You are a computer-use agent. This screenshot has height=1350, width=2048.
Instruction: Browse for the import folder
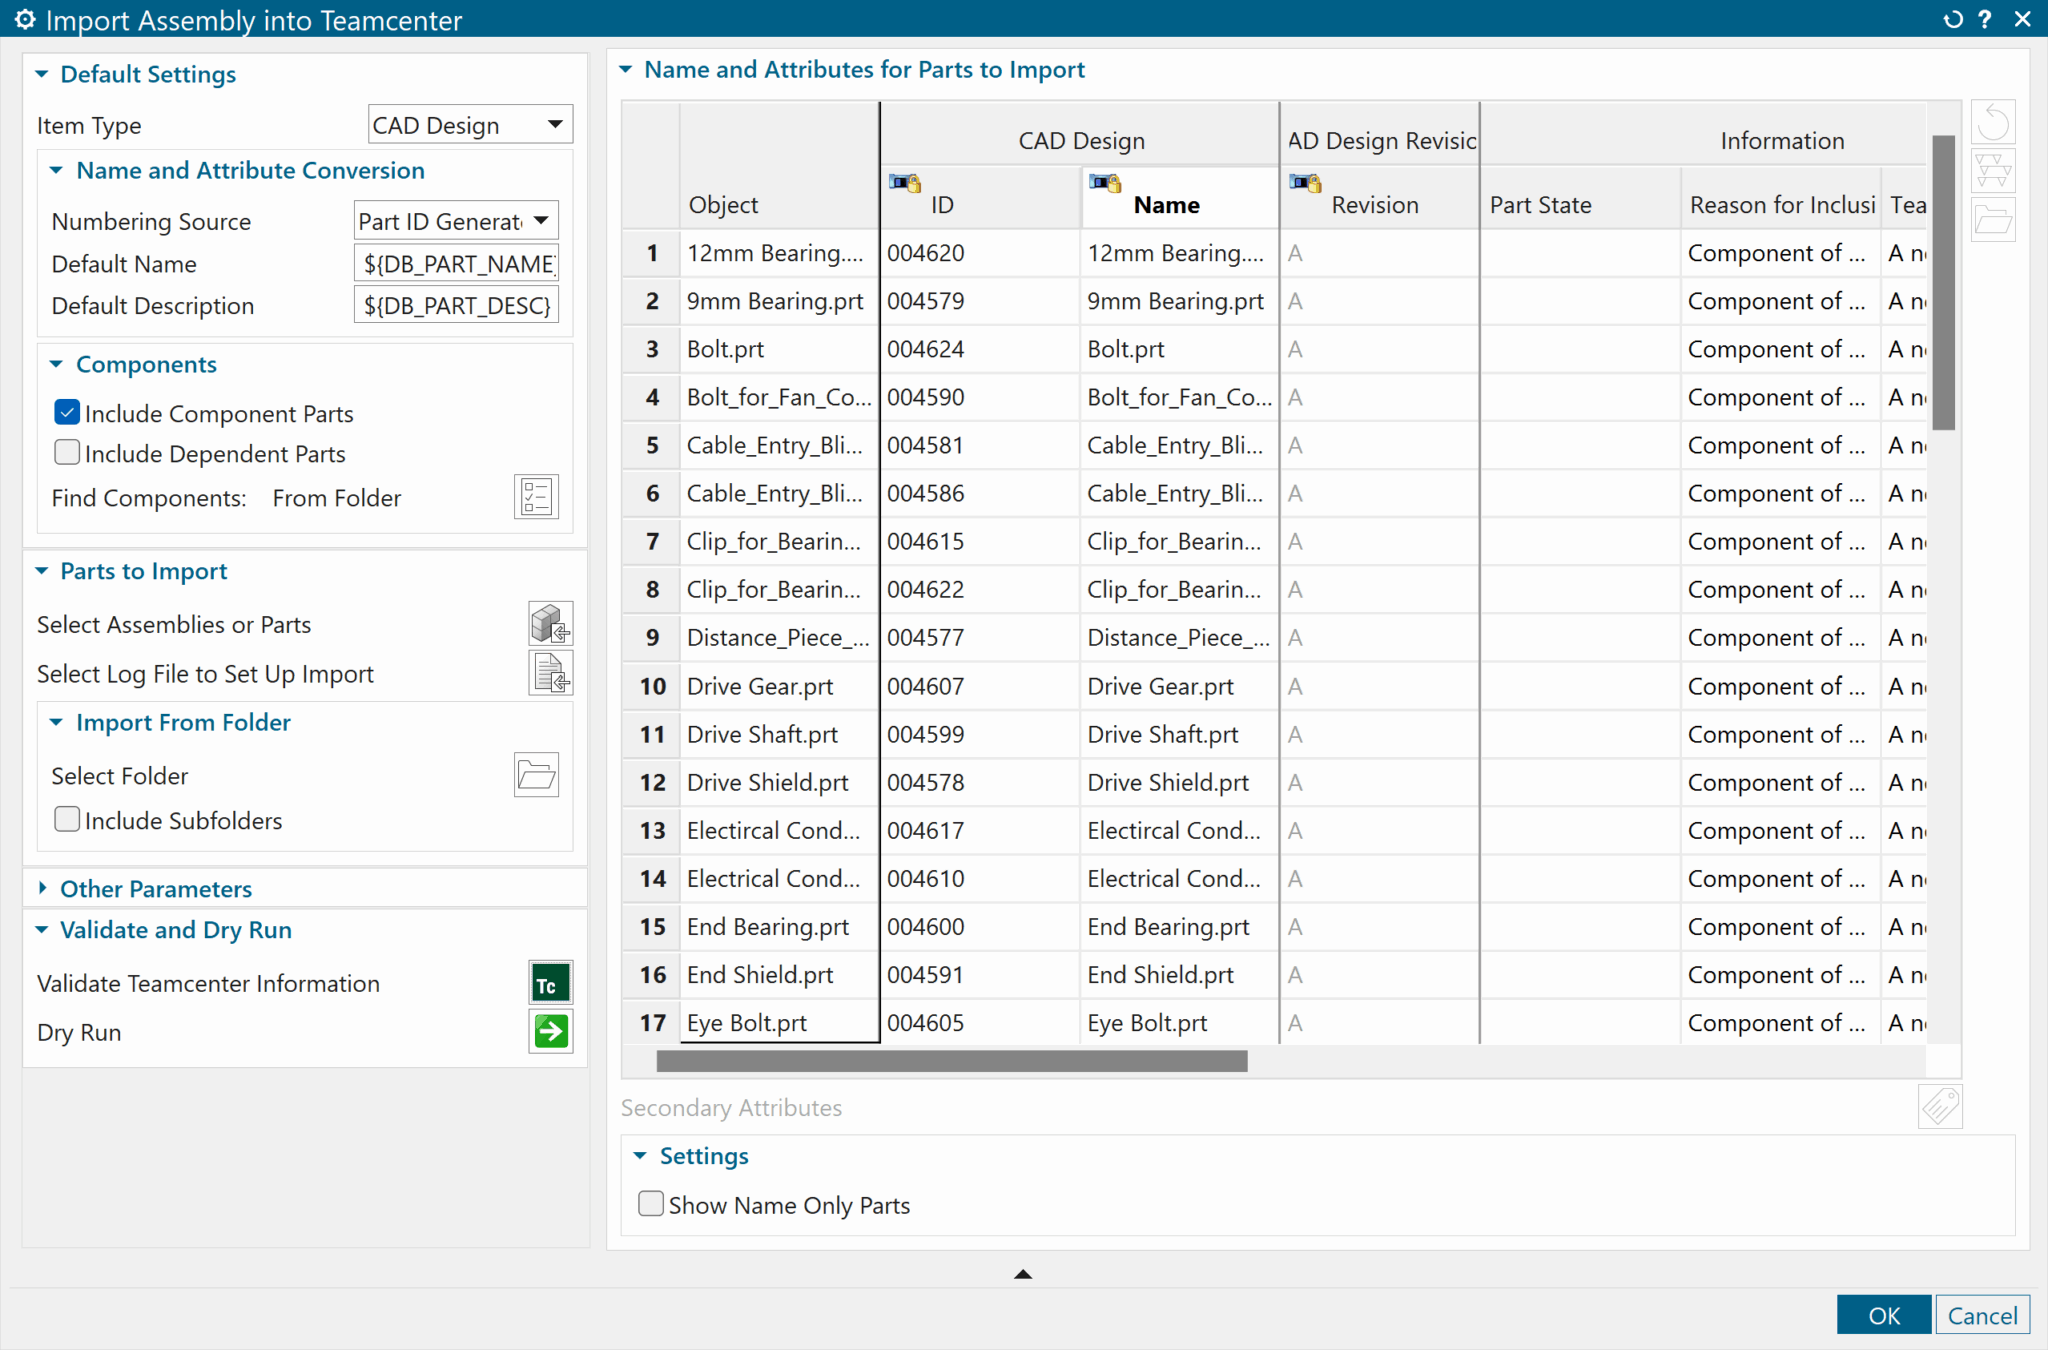click(x=536, y=774)
